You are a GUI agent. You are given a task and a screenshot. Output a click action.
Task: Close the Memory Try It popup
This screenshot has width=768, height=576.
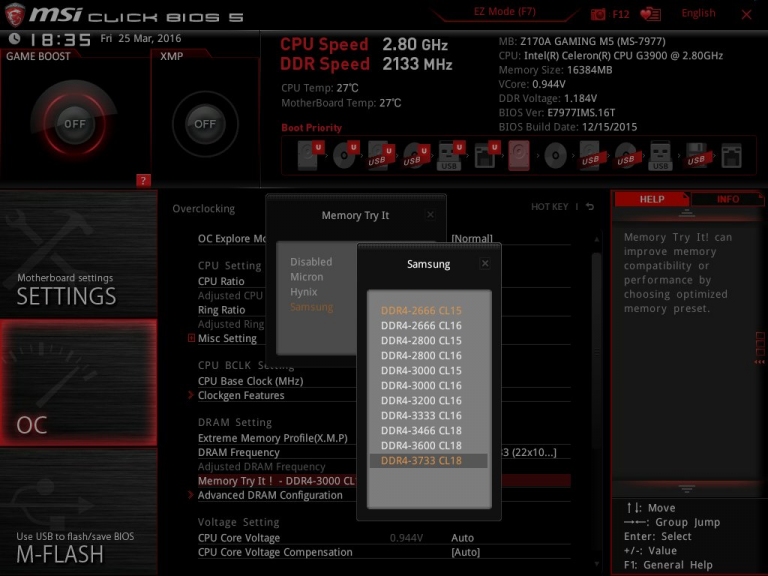430,215
